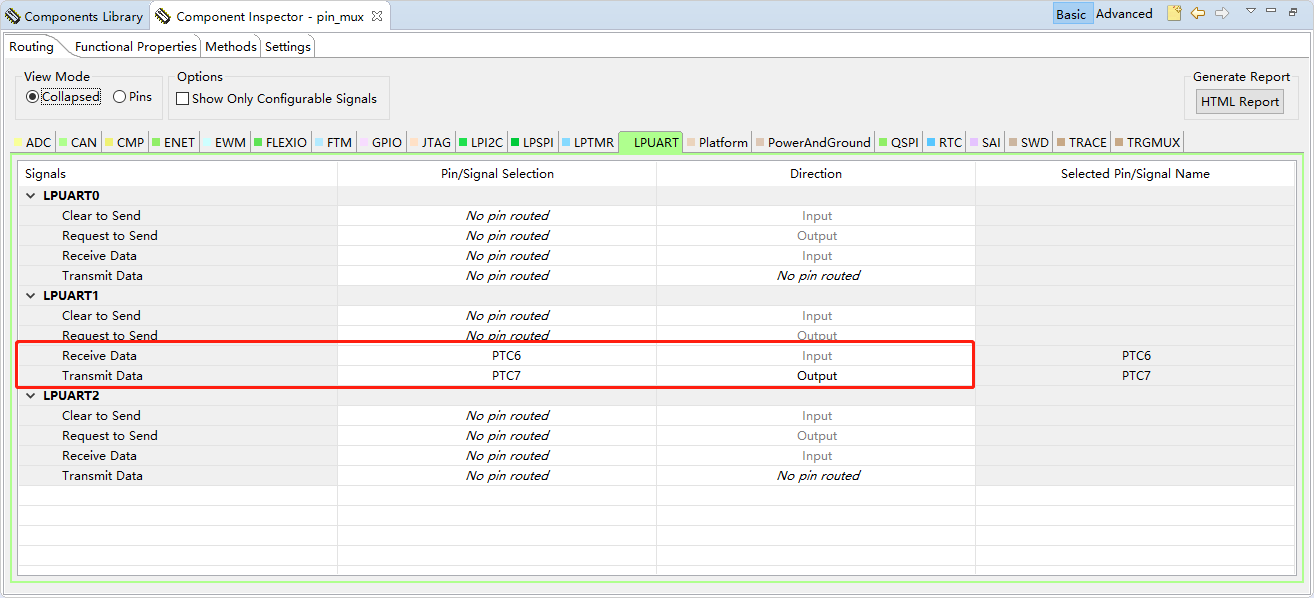This screenshot has height=598, width=1314.
Task: Click the Direction column header
Action: (x=816, y=174)
